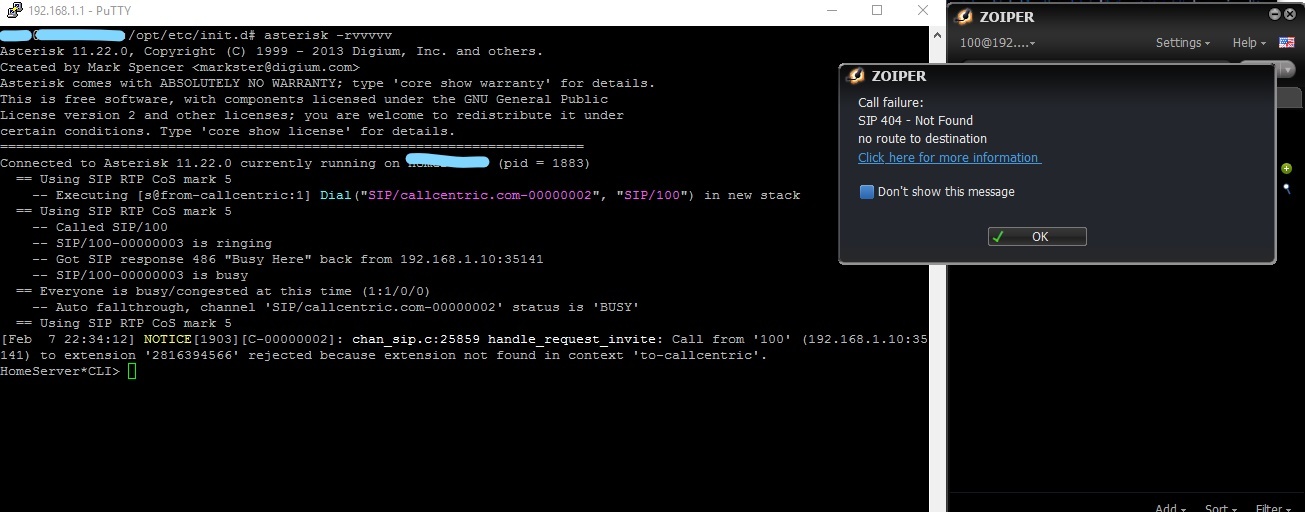Click the "extension '2816394566' rejected" log line
Image resolution: width=1305 pixels, height=512 pixels.
coord(384,355)
